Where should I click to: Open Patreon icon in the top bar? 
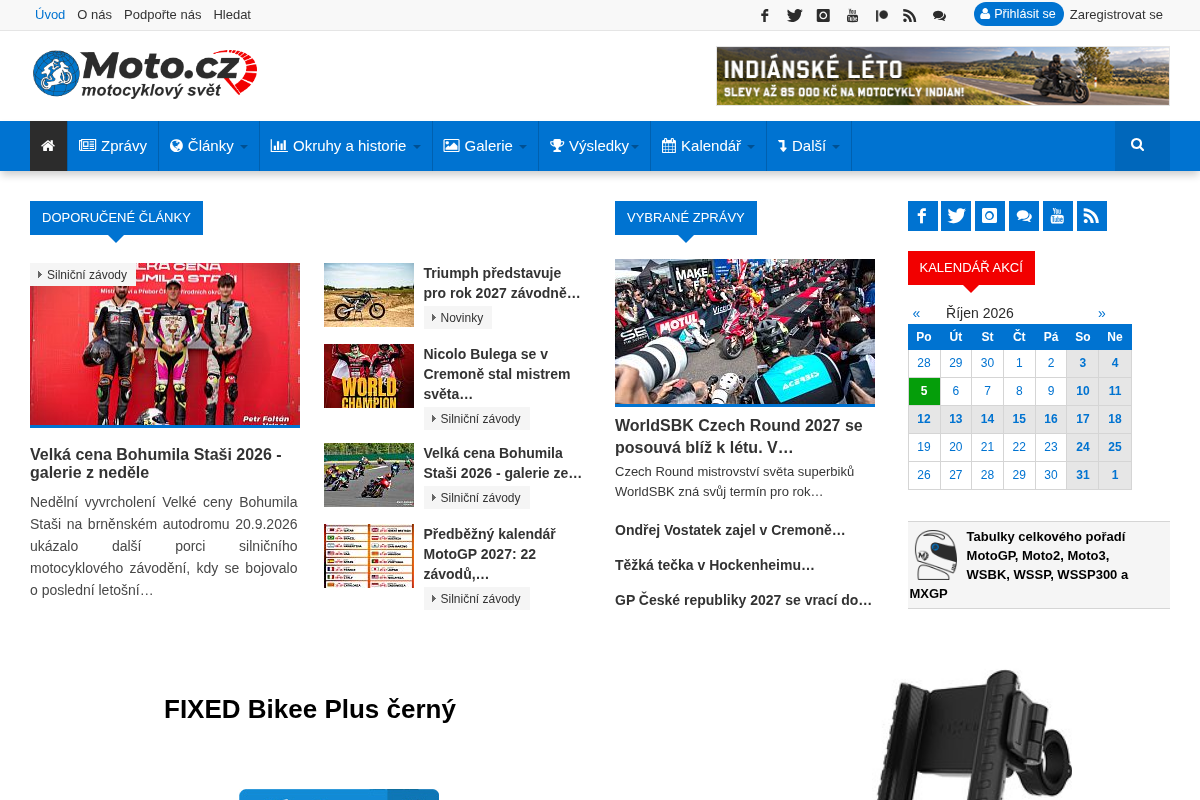881,15
